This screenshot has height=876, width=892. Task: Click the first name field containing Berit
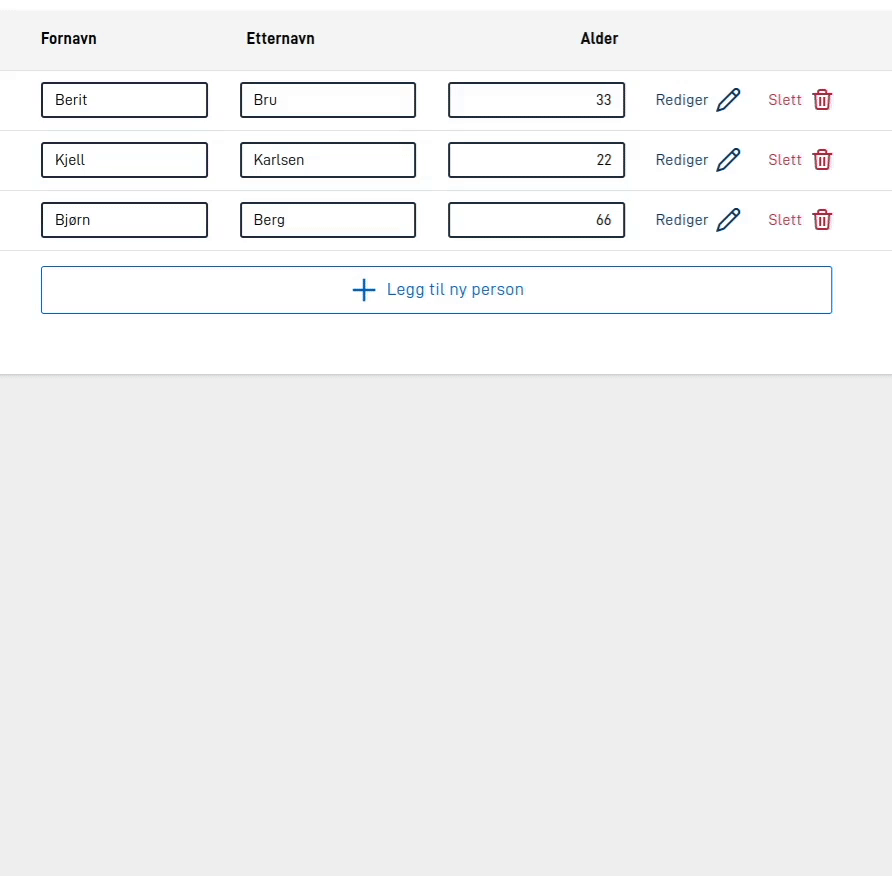click(x=124, y=100)
